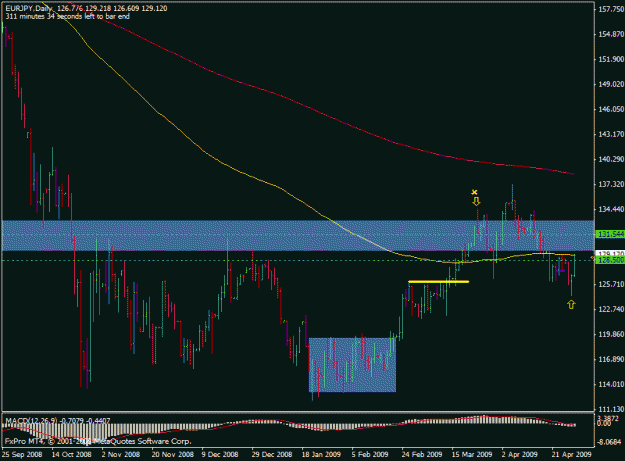The image size is (625, 461).
Task: Click the 154.870 price axis label
Action: (611, 35)
